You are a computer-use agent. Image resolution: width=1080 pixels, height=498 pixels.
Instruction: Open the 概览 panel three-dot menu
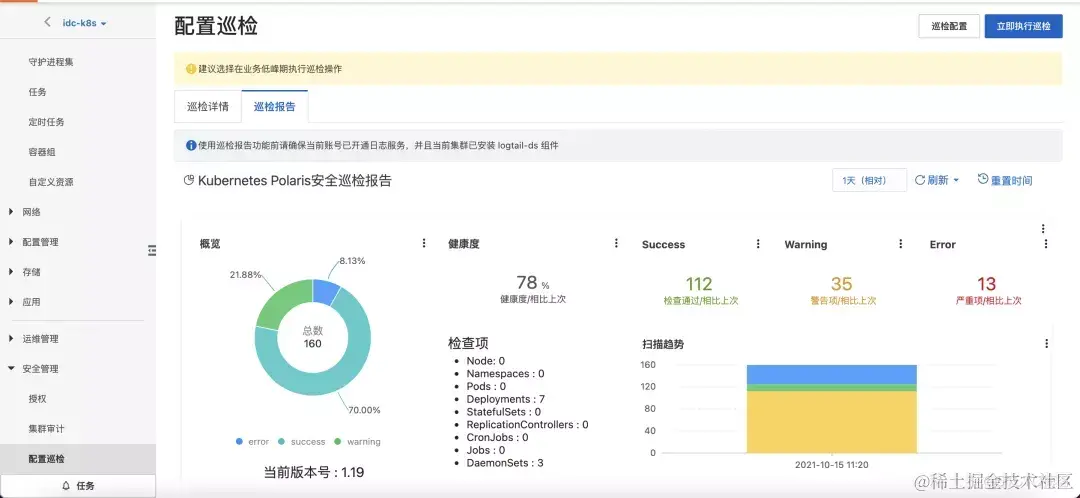(x=424, y=243)
